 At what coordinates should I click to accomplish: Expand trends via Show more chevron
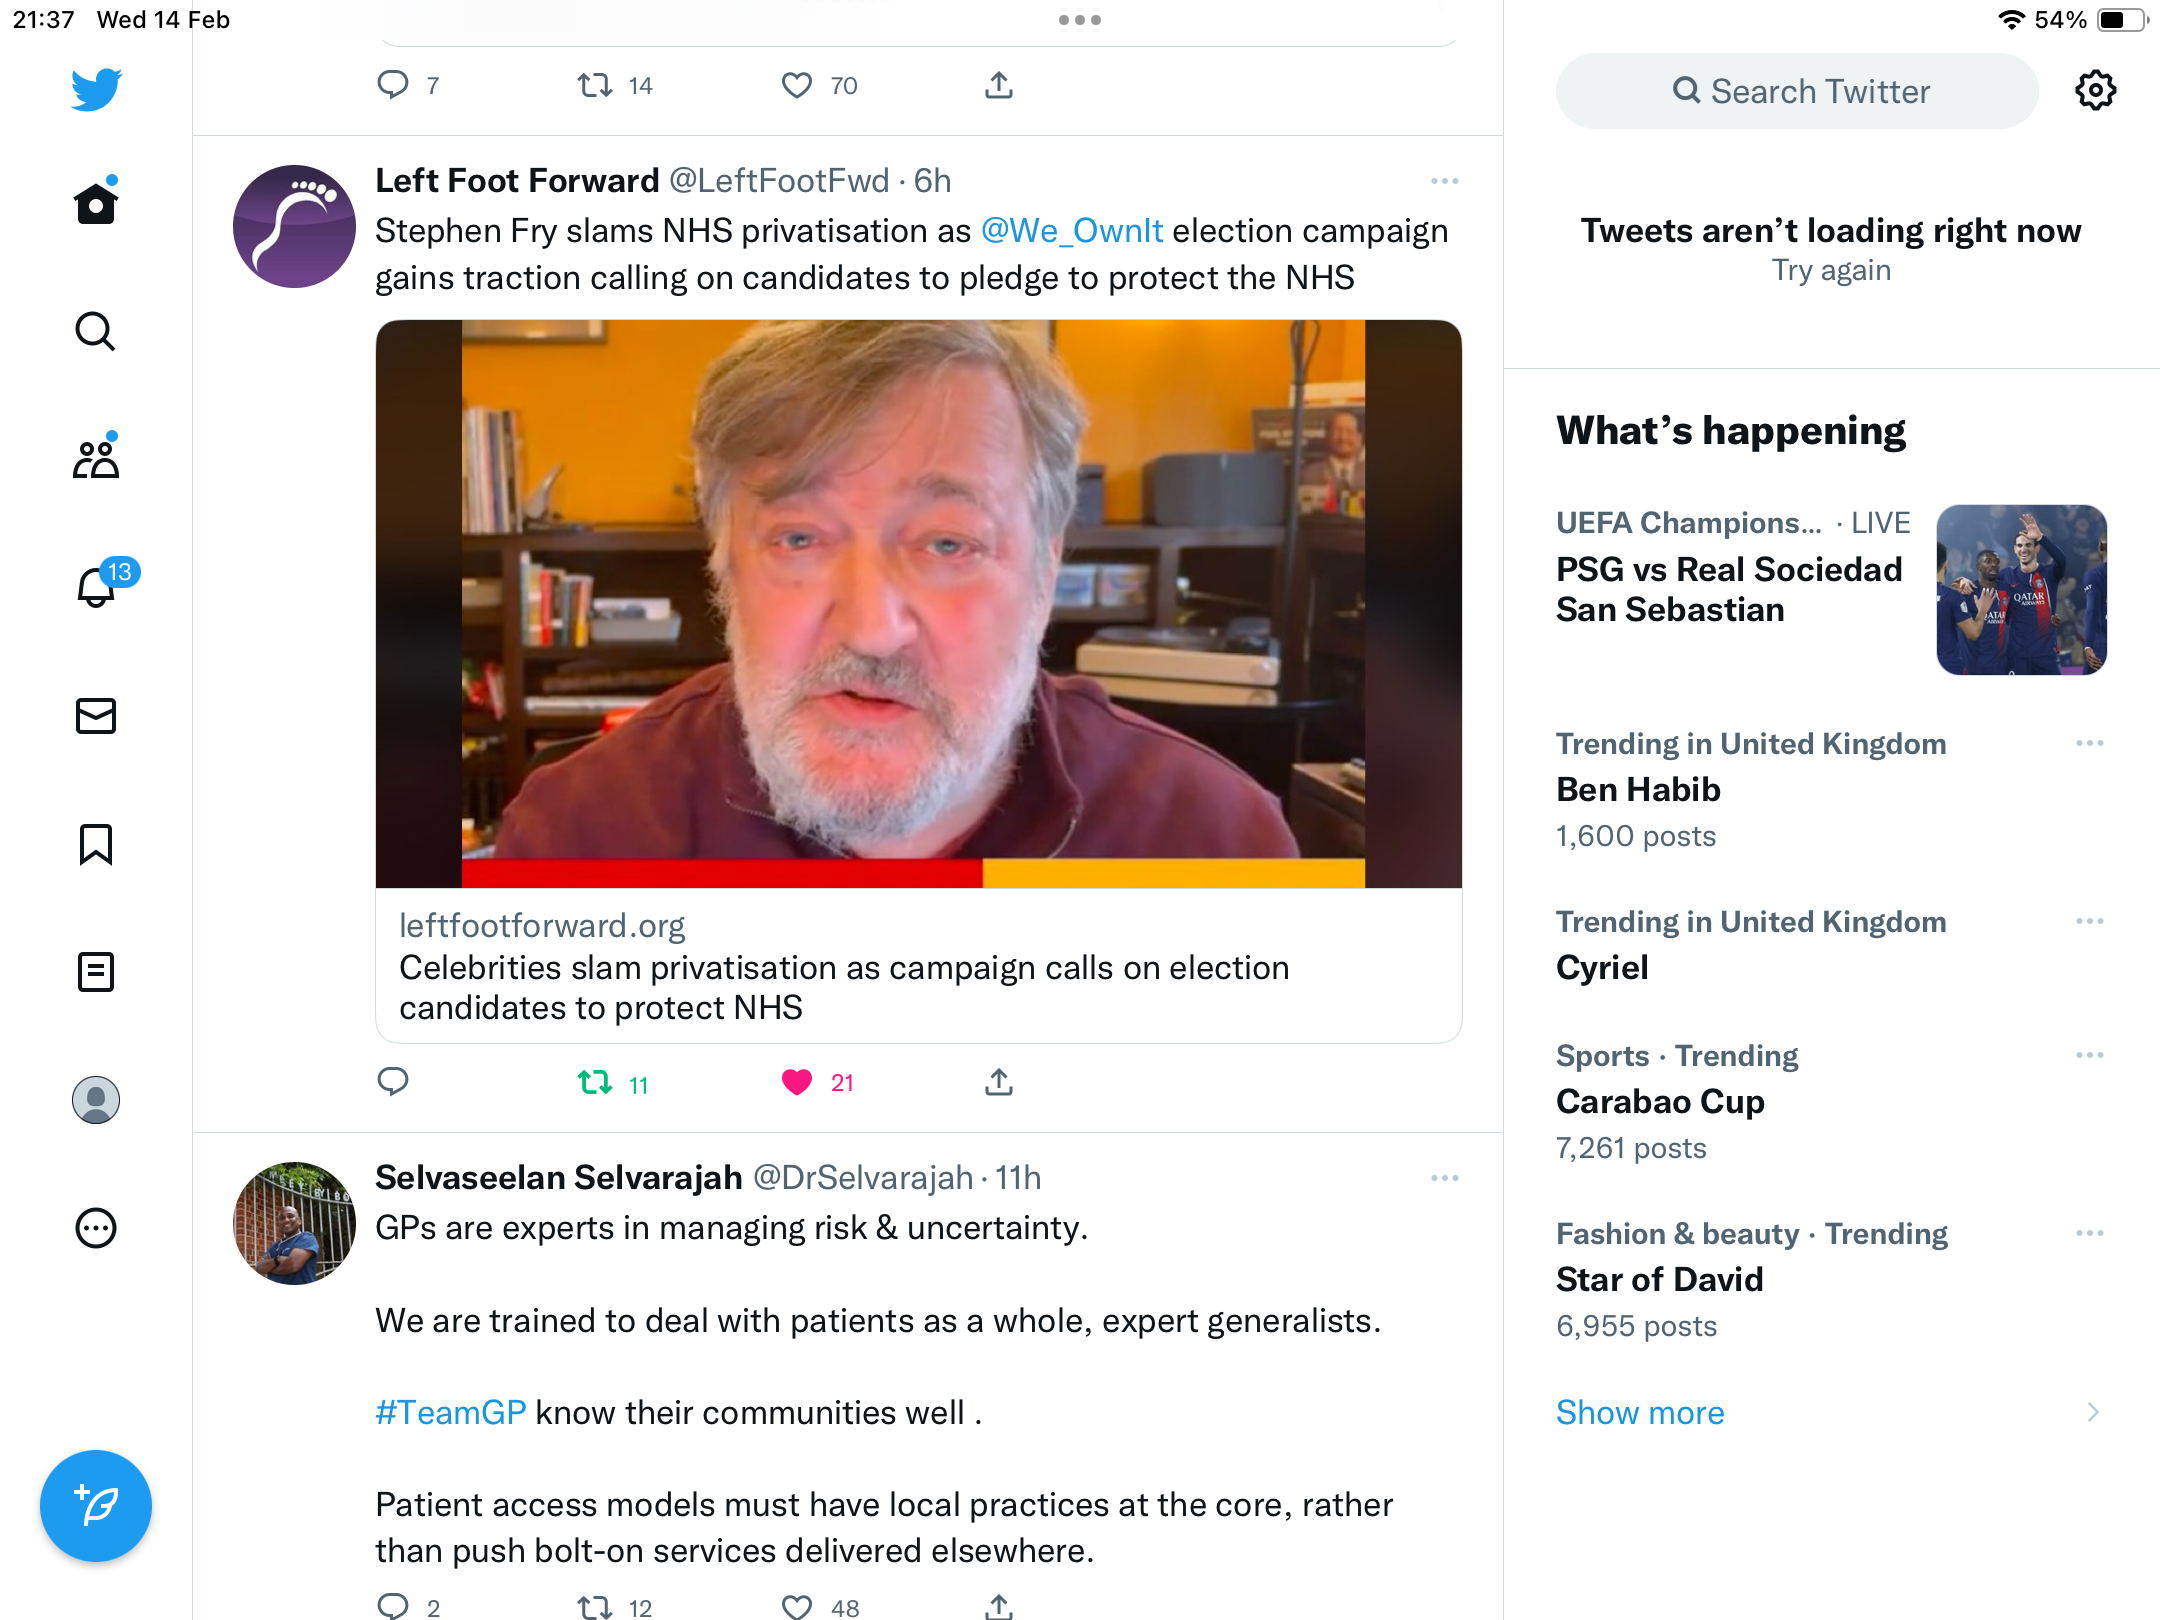(x=2093, y=1412)
